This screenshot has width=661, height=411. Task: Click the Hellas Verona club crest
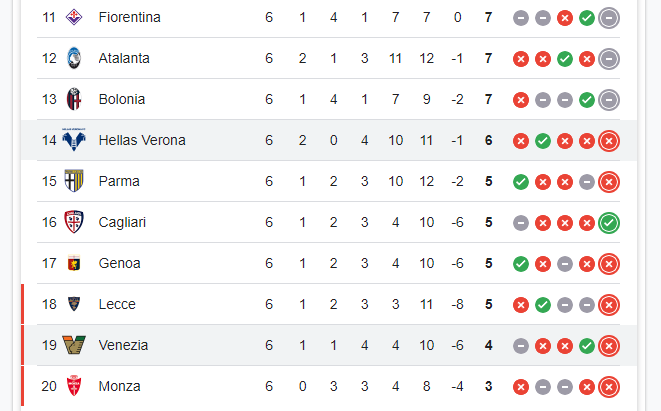74,140
